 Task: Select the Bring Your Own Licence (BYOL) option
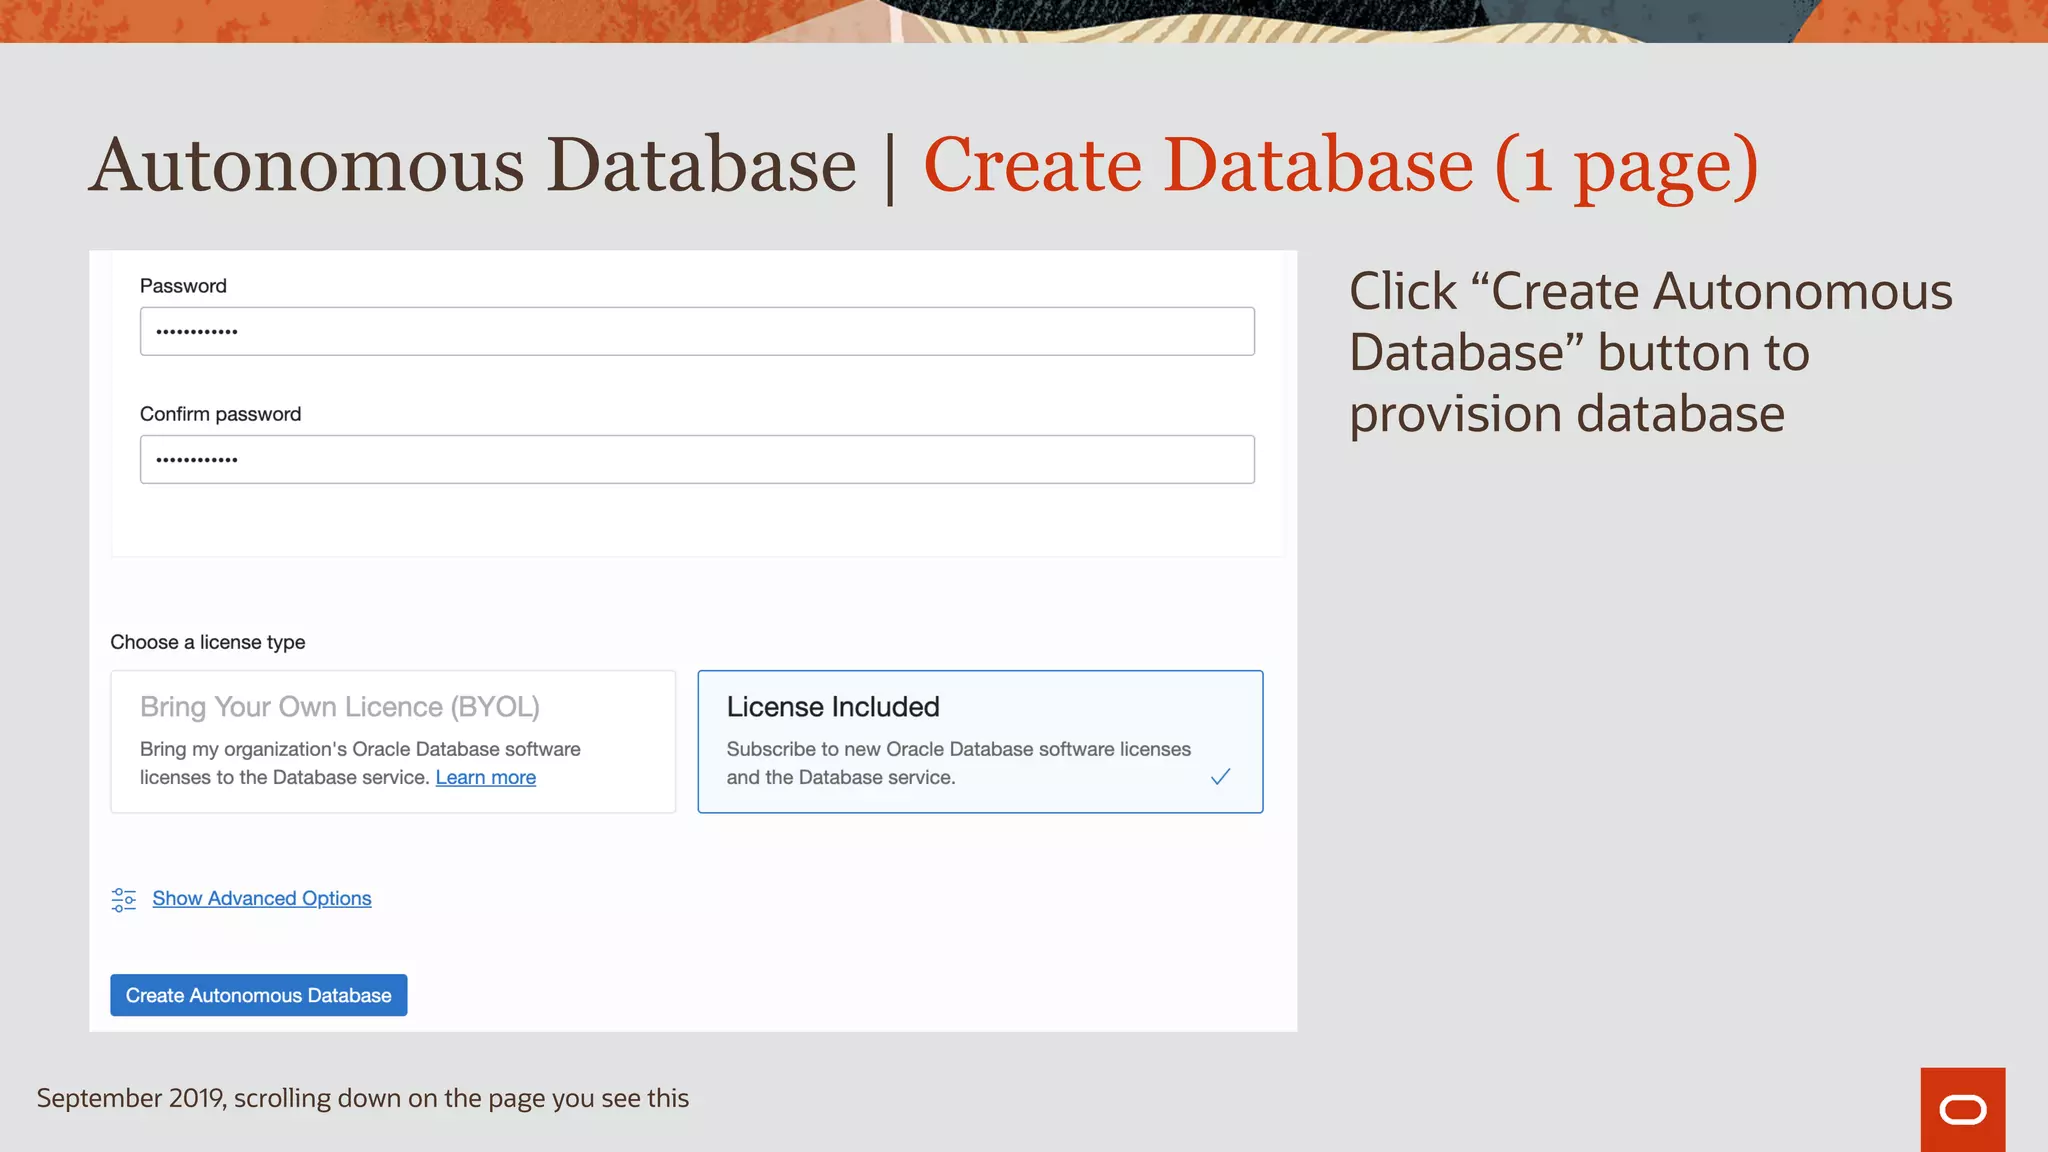393,741
